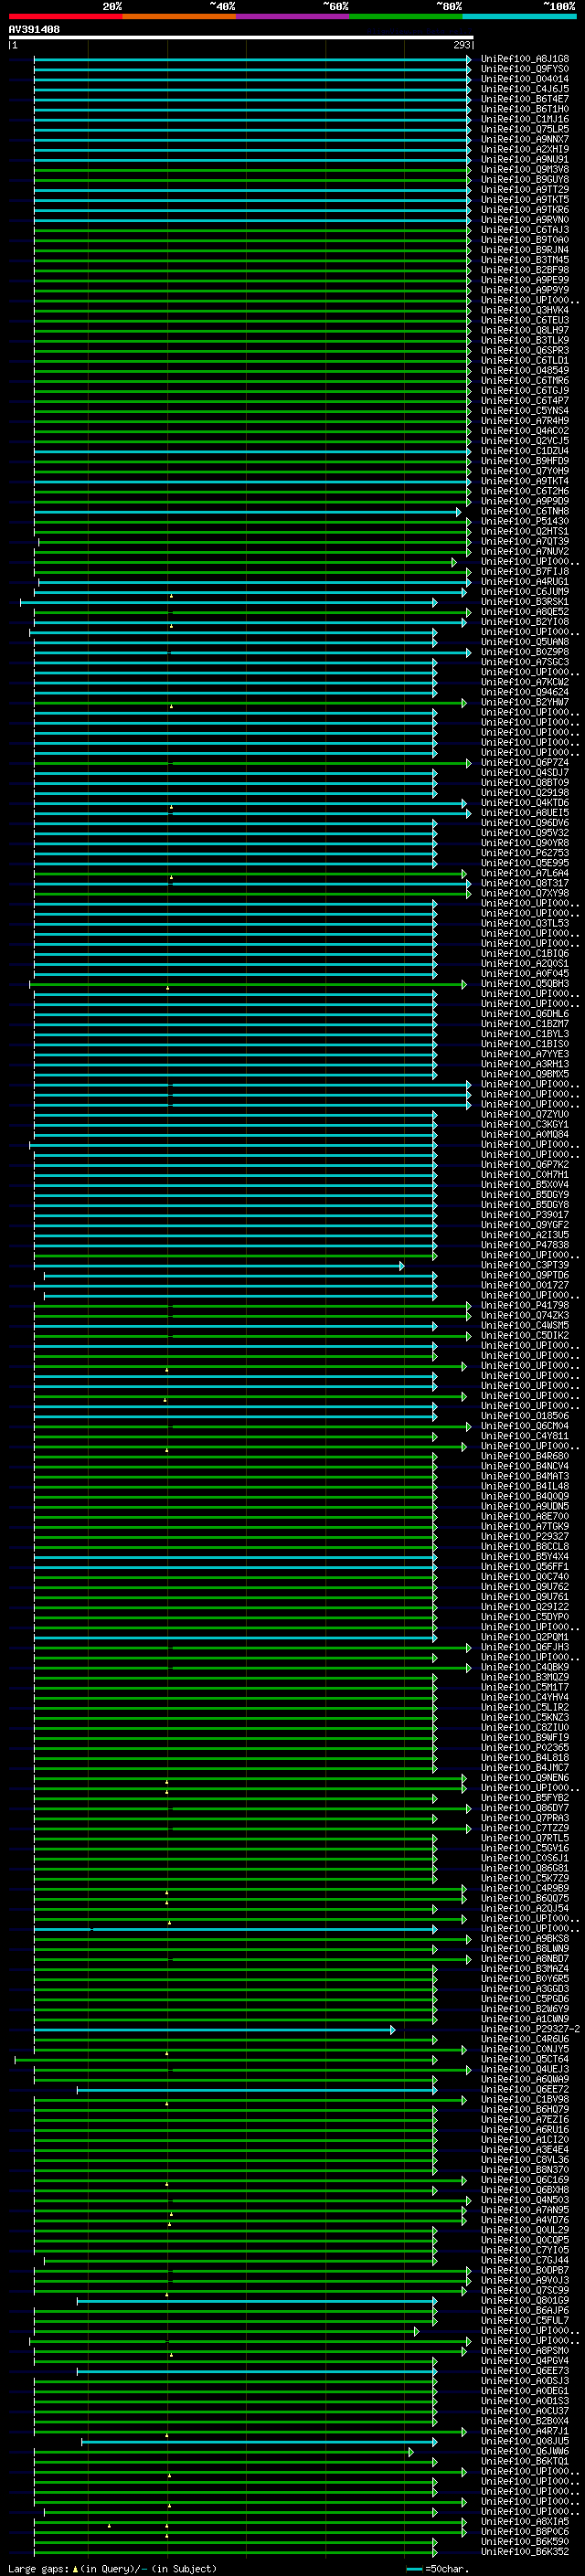Select label UniRef100_B0Z9P8
The image size is (585, 2576).
(525, 652)
